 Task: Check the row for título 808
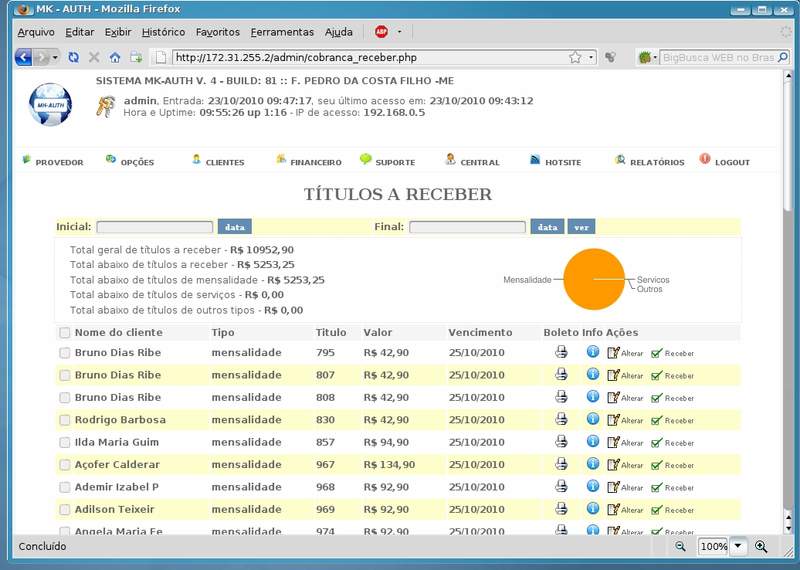[x=64, y=398]
